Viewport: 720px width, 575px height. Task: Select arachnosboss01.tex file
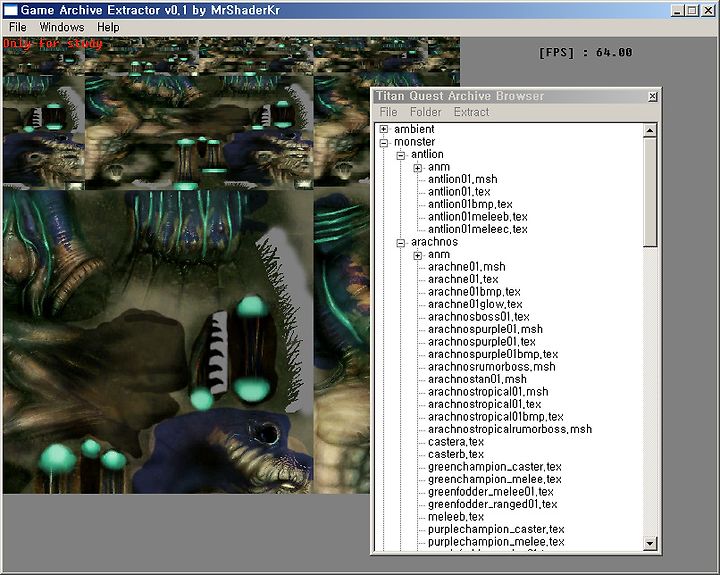tap(478, 316)
